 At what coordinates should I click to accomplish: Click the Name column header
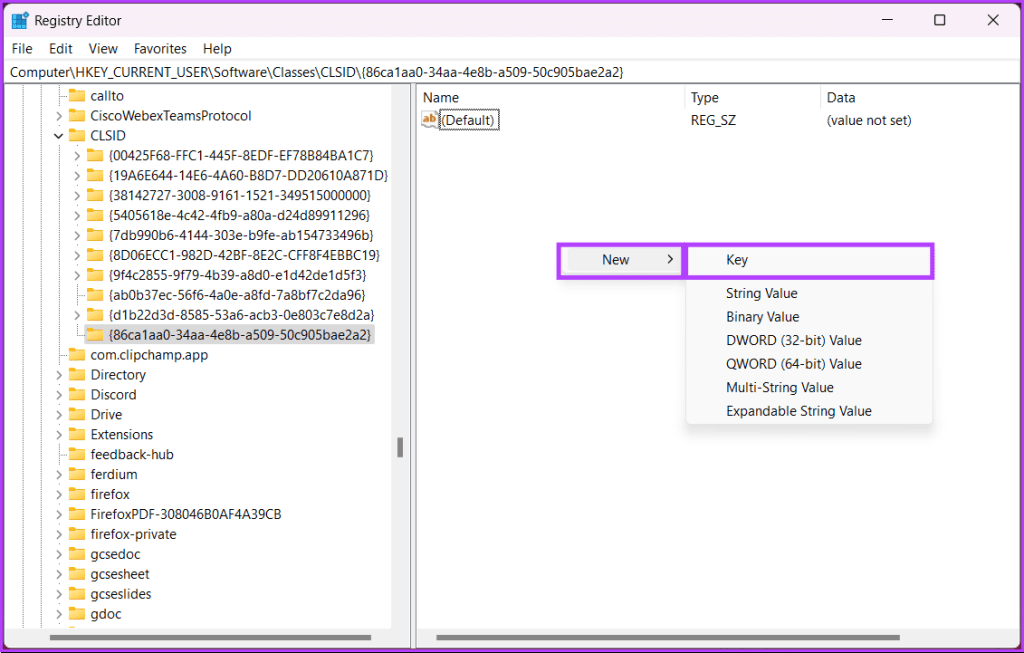[x=551, y=97]
